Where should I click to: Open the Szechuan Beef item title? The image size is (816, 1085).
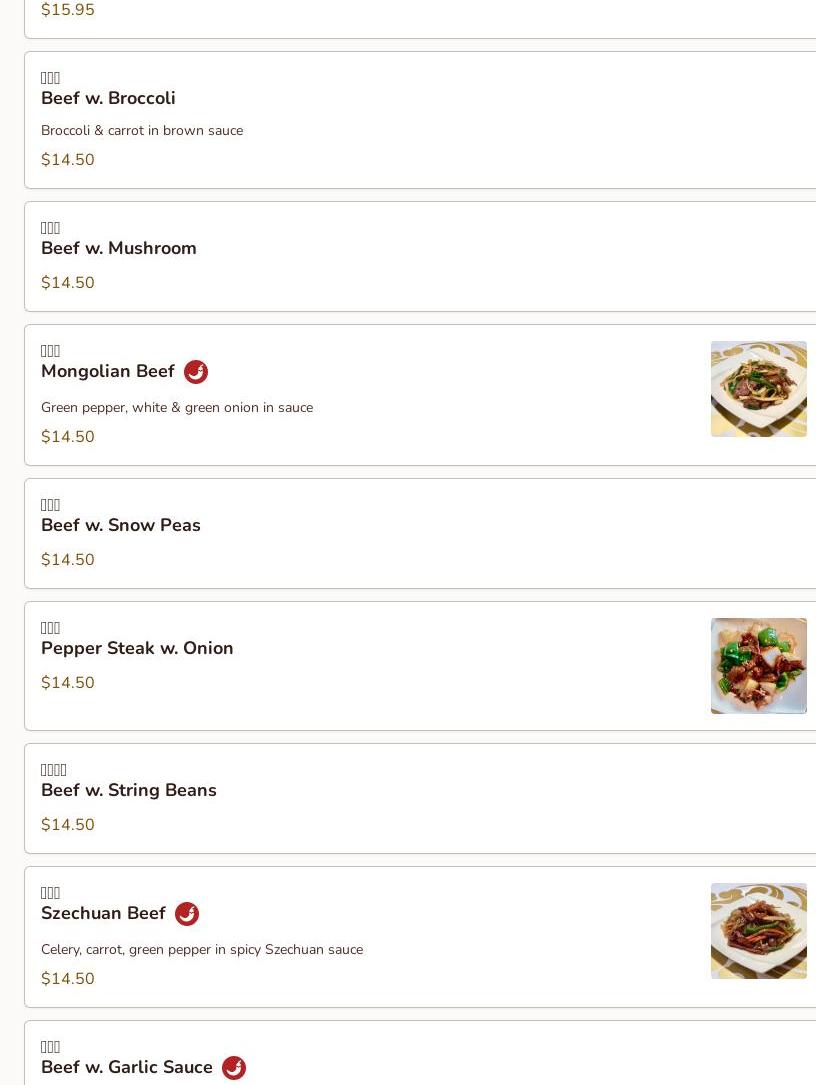tap(103, 913)
